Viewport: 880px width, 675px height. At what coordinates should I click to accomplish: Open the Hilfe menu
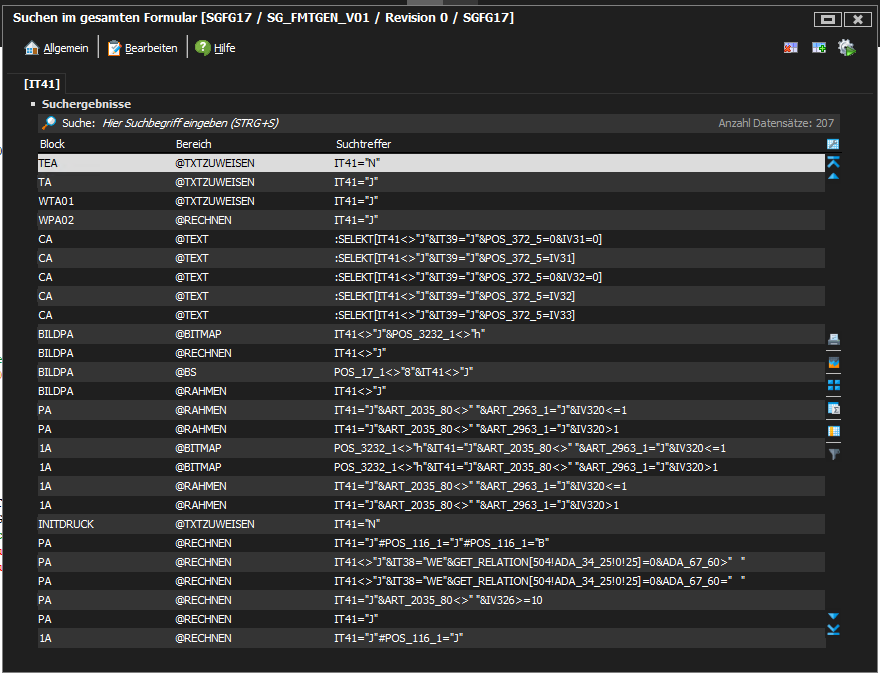pyautogui.click(x=215, y=48)
